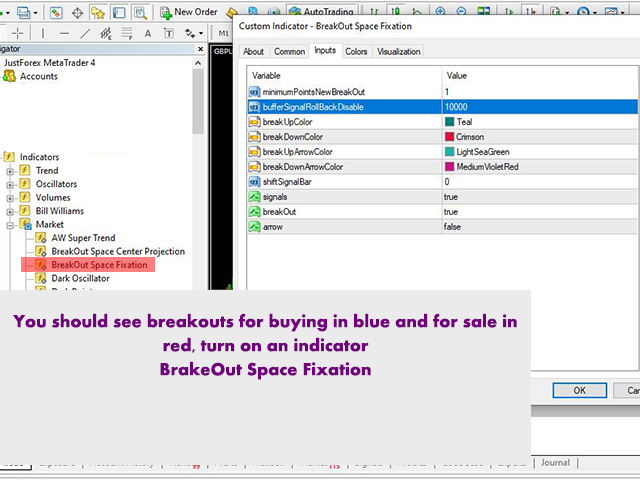The width and height of the screenshot is (640, 480).
Task: Collapse the Market folder
Action: [10, 225]
